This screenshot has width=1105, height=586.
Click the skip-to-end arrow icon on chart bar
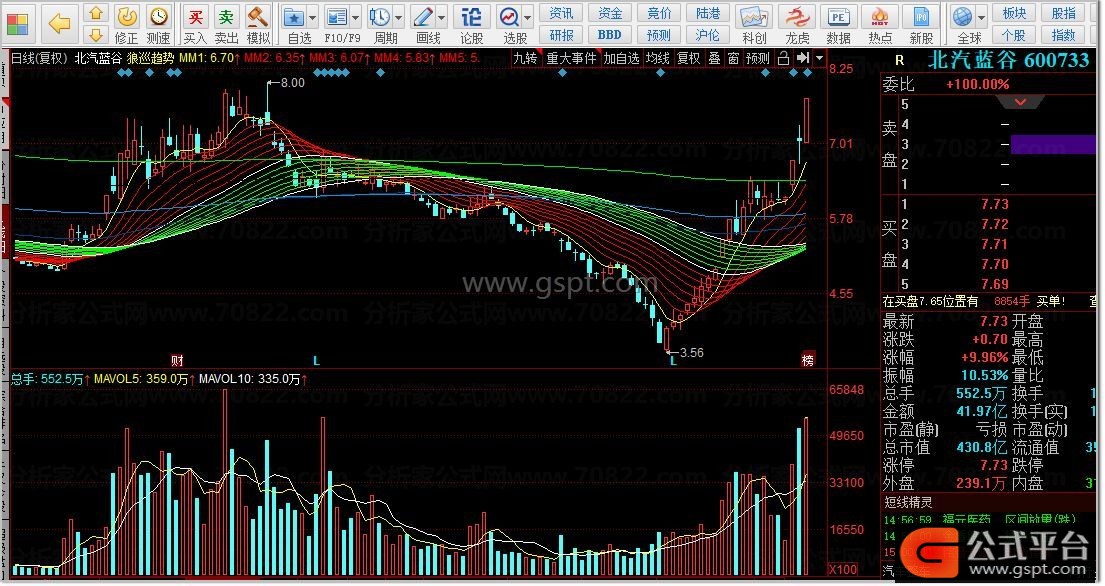coord(803,58)
